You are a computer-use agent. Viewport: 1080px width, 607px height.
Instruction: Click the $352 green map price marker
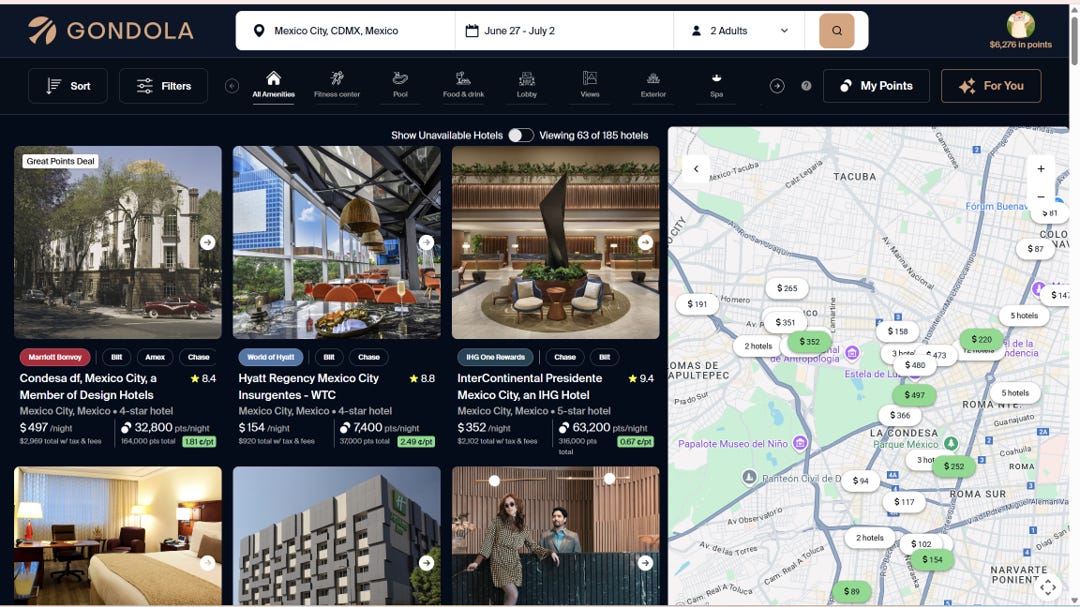809,342
